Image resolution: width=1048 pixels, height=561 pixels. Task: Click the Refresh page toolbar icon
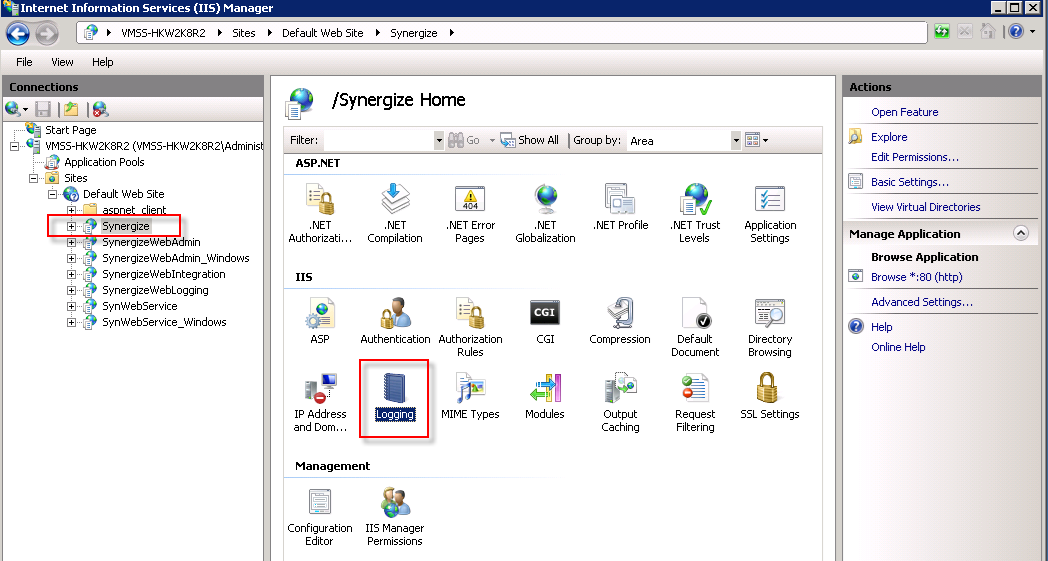942,31
